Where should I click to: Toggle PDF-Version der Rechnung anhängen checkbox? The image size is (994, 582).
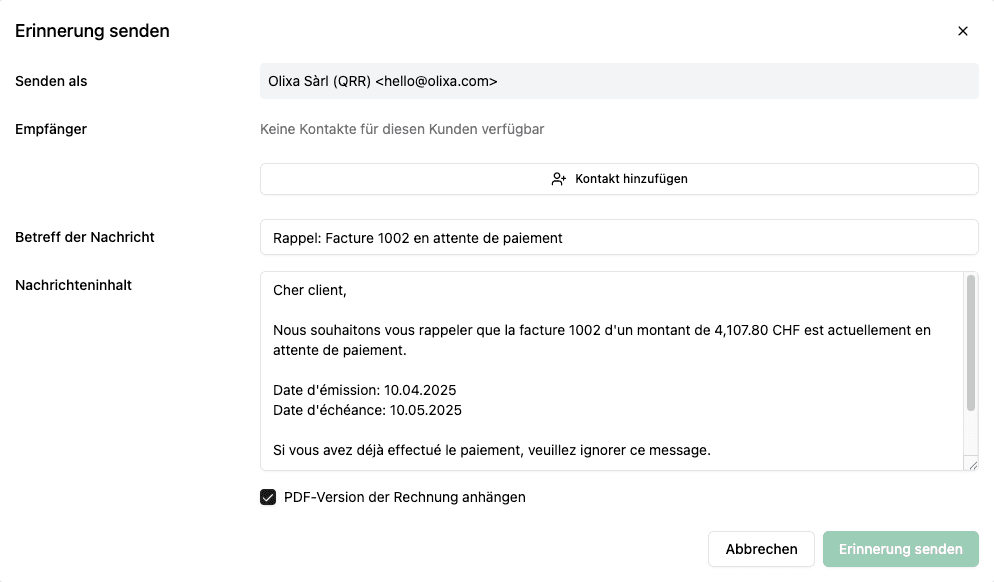tap(268, 497)
